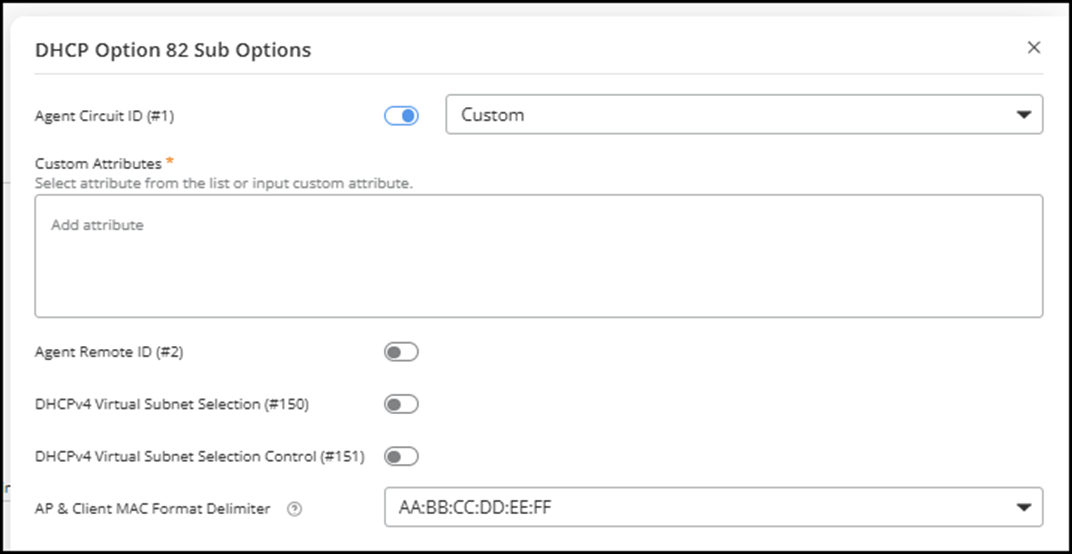The width and height of the screenshot is (1072, 554).
Task: Focus the Add attribute input box
Action: [x=538, y=255]
